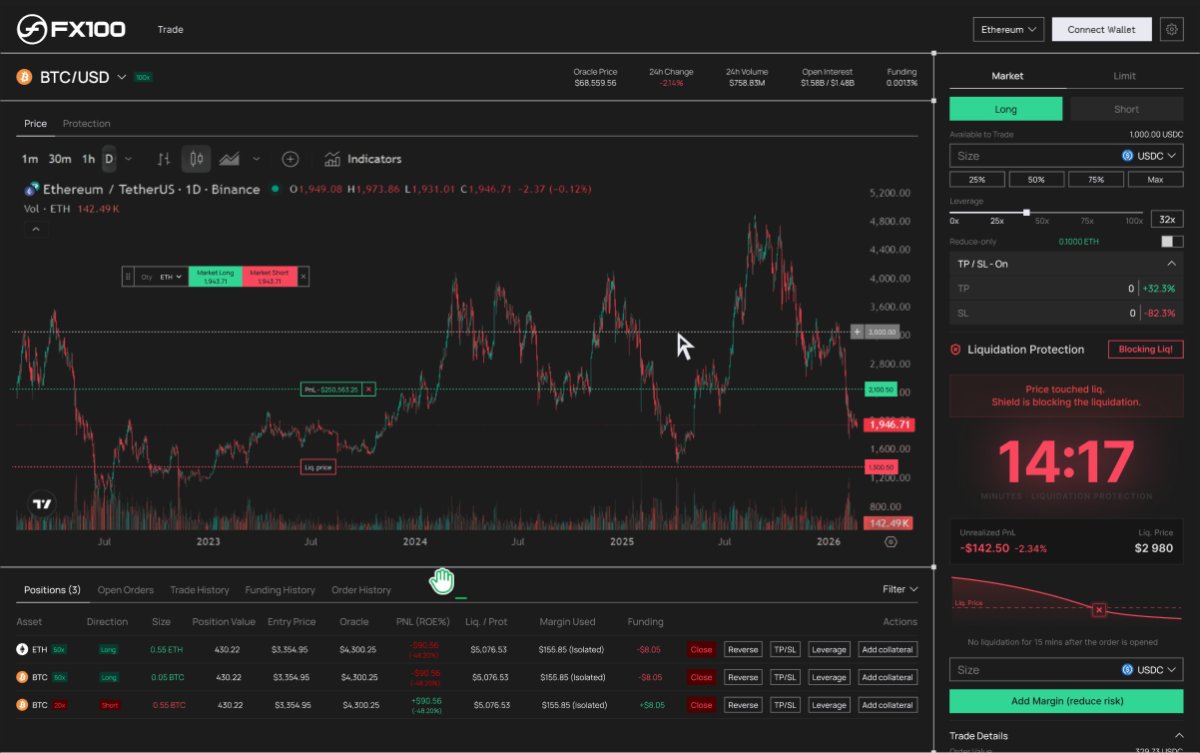Screen dimensions: 1200x753
Task: Click the compare or add symbol plus icon
Action: coord(290,159)
